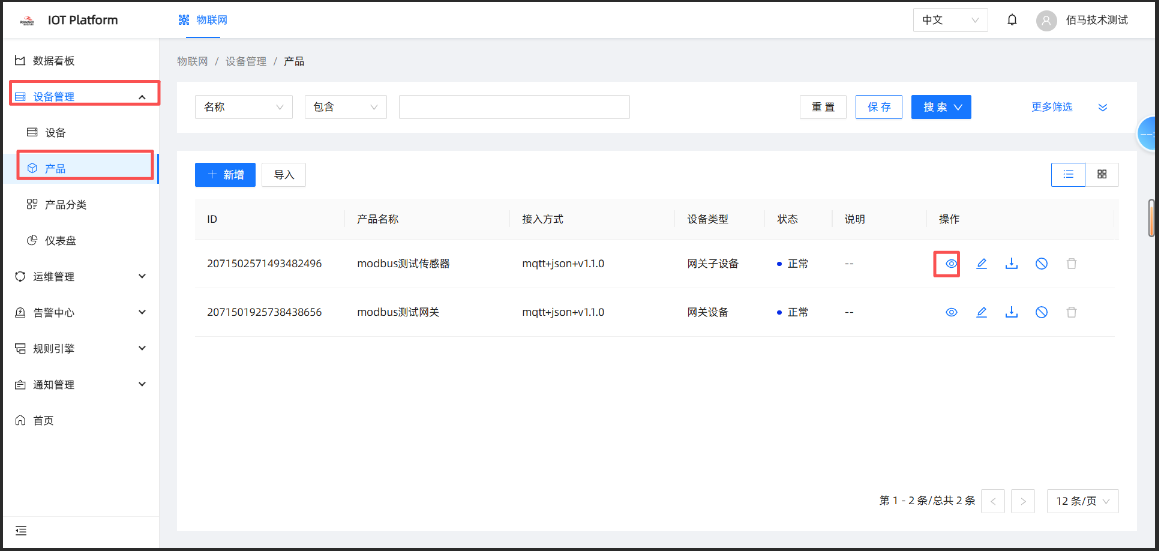Delete icon in modbus测试传感器 row
Image resolution: width=1159 pixels, height=551 pixels.
click(x=1071, y=263)
